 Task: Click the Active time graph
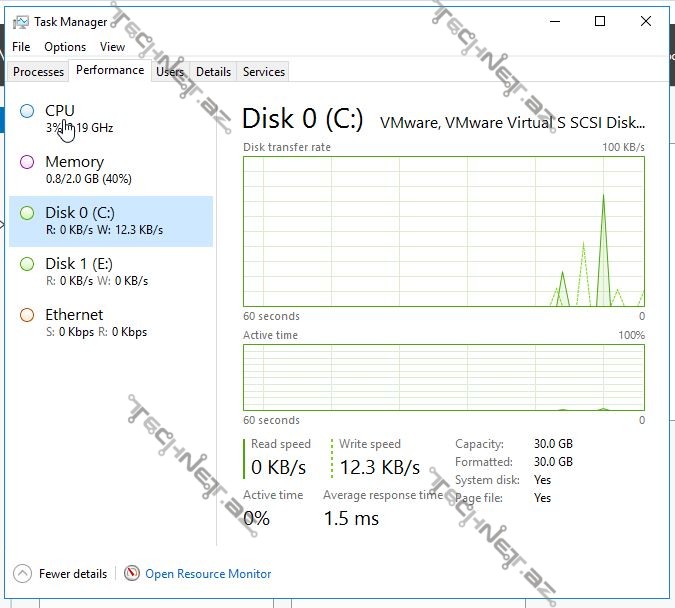click(x=443, y=378)
